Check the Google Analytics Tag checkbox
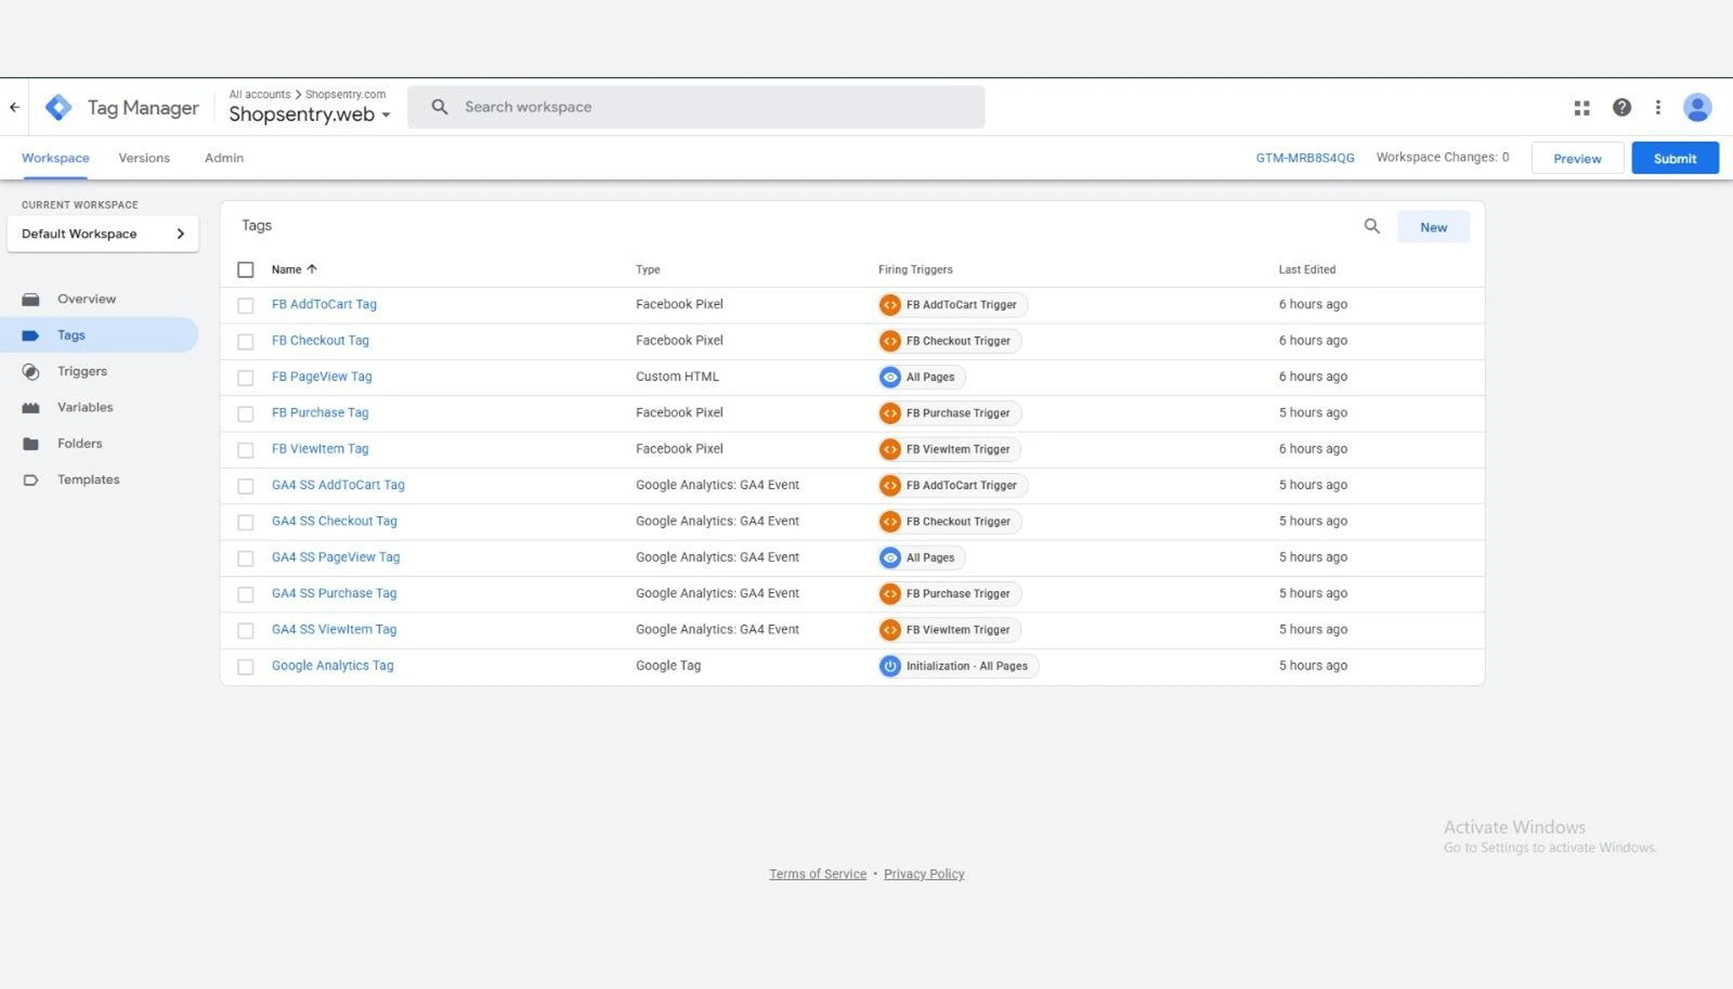 coord(245,666)
